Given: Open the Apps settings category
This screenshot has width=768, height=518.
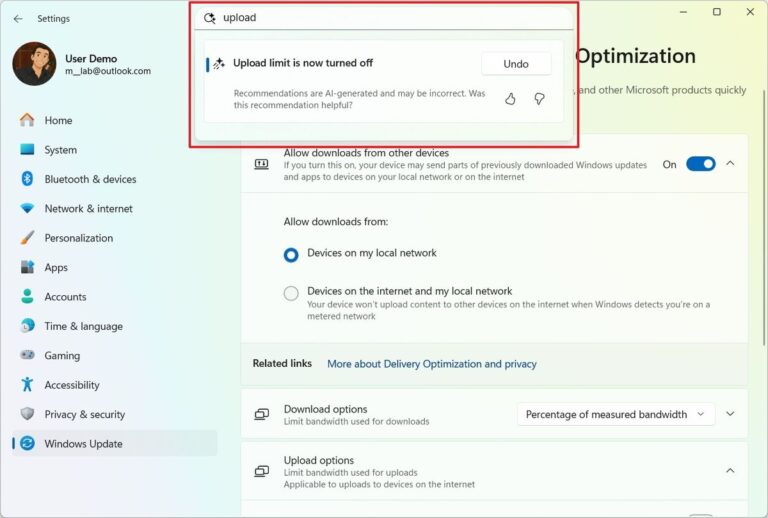Looking at the screenshot, I should (x=114, y=267).
